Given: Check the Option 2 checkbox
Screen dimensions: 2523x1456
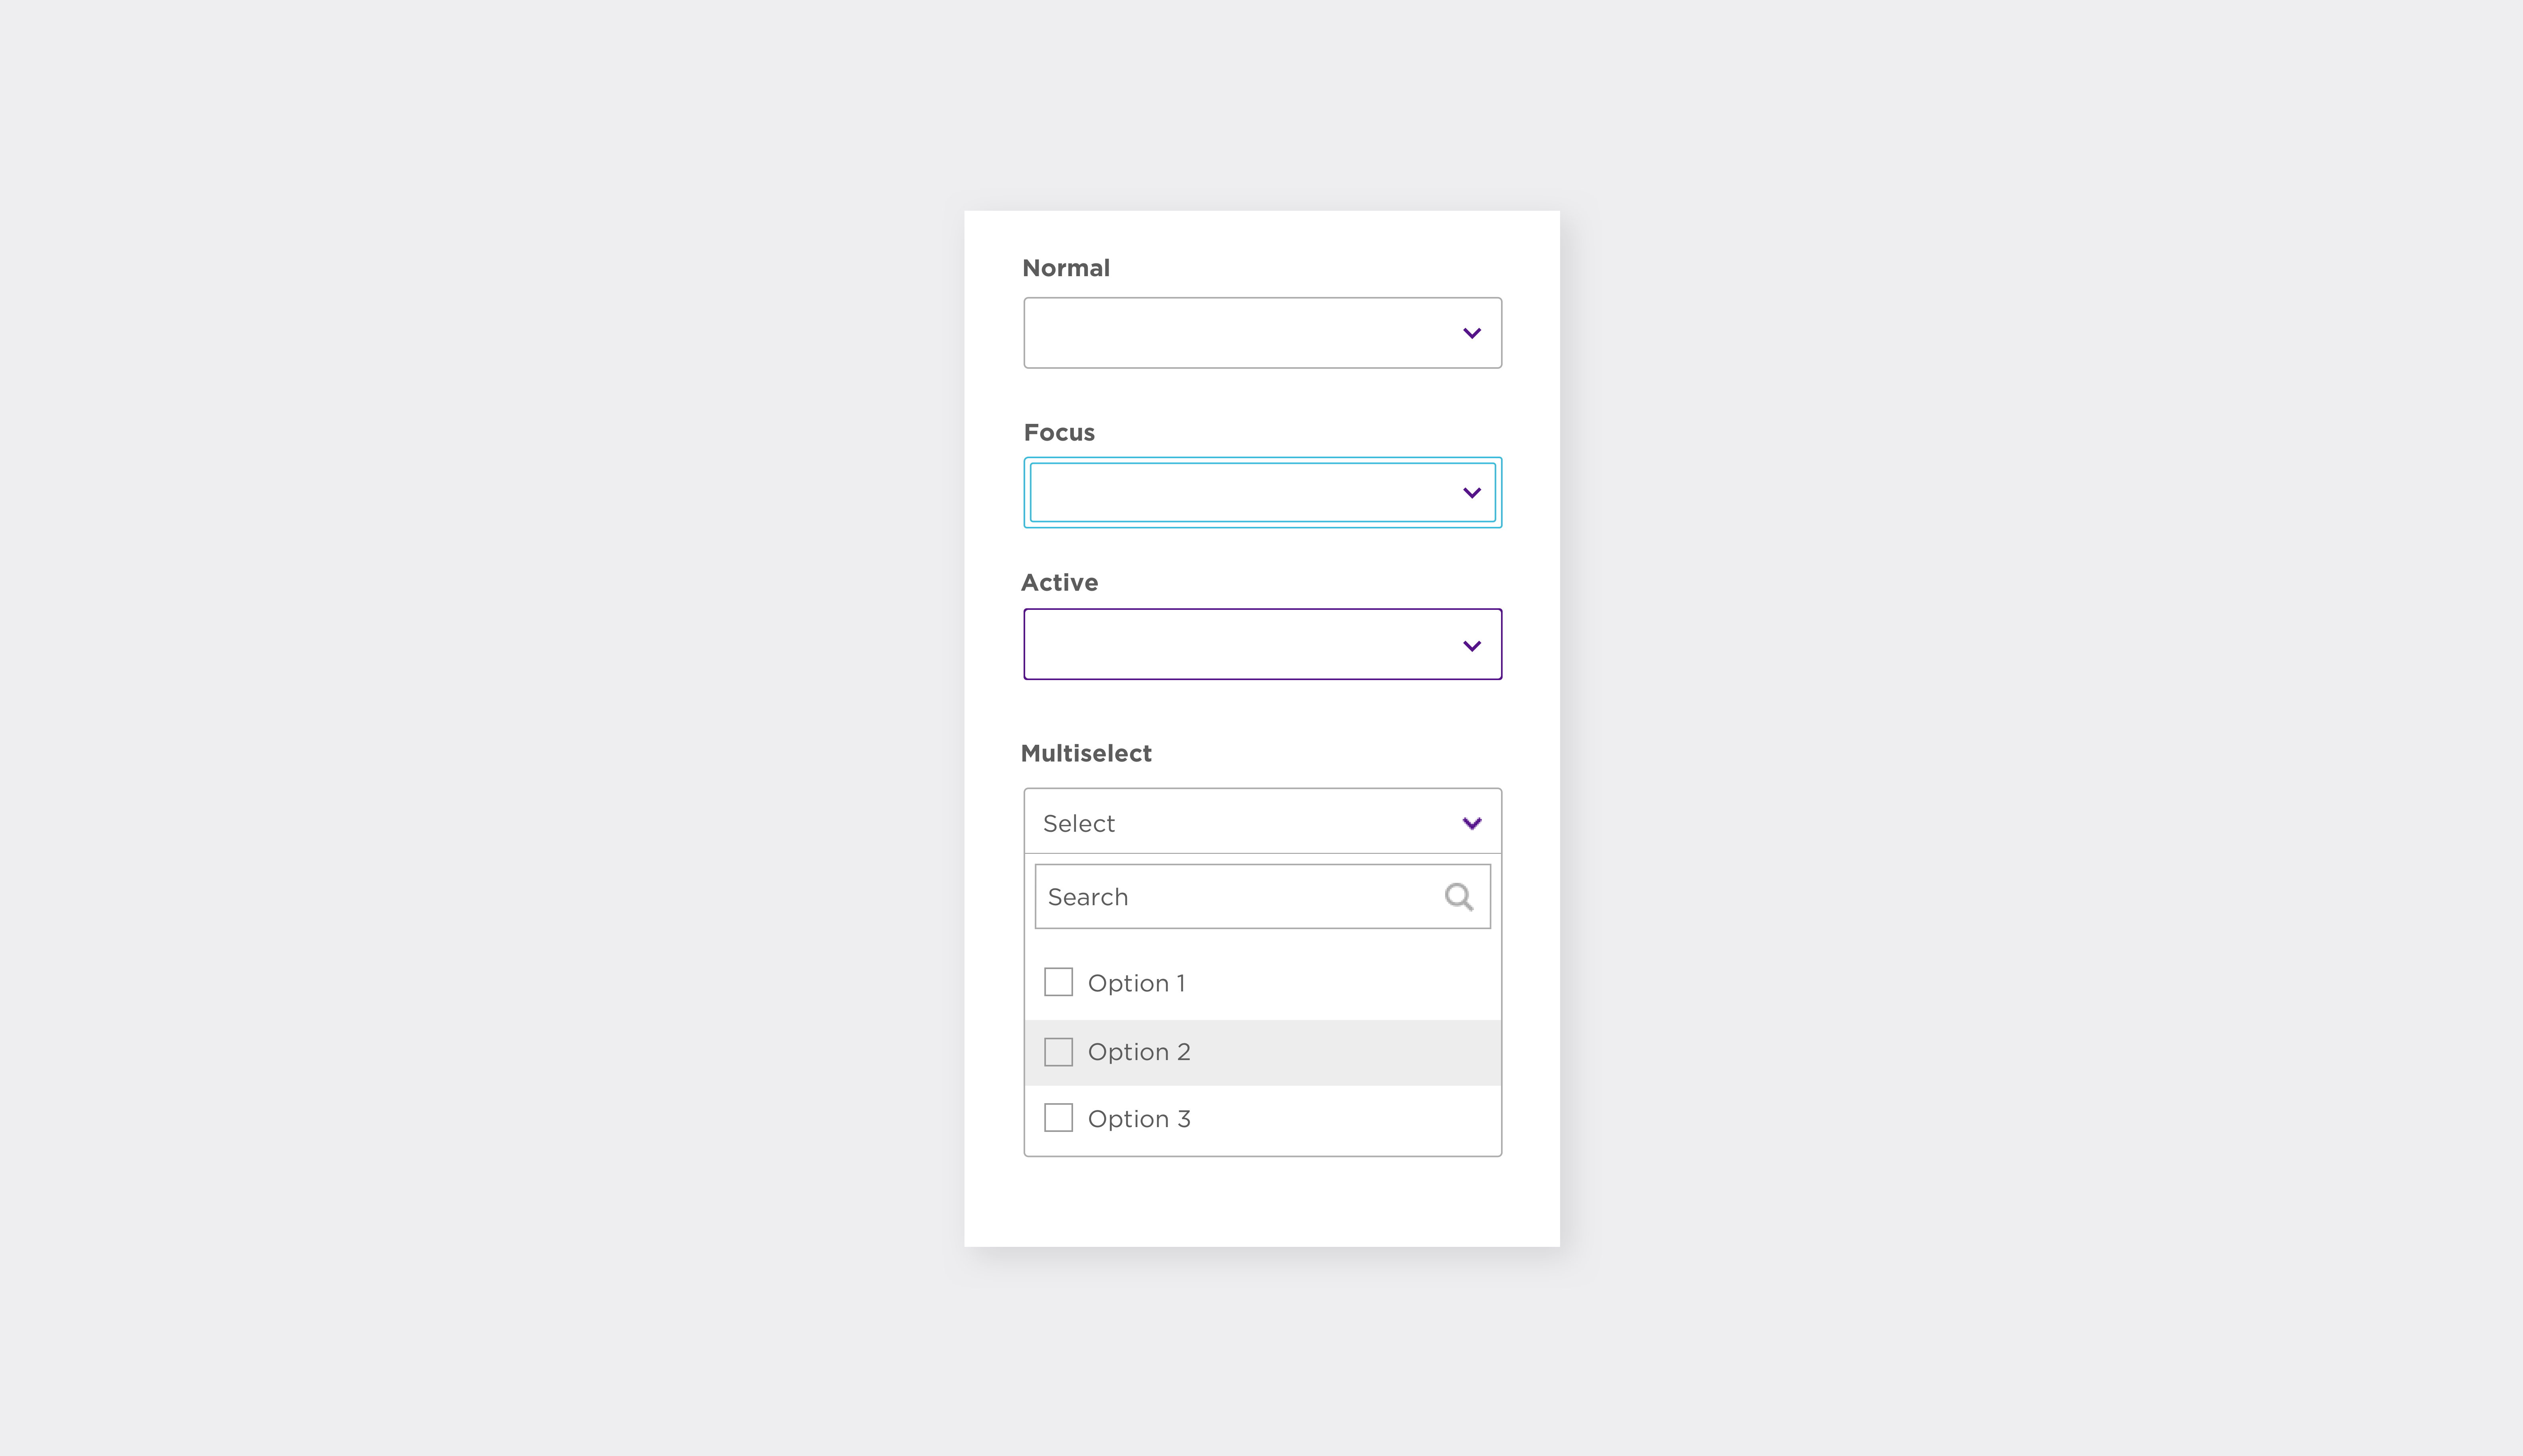Looking at the screenshot, I should (1058, 1052).
